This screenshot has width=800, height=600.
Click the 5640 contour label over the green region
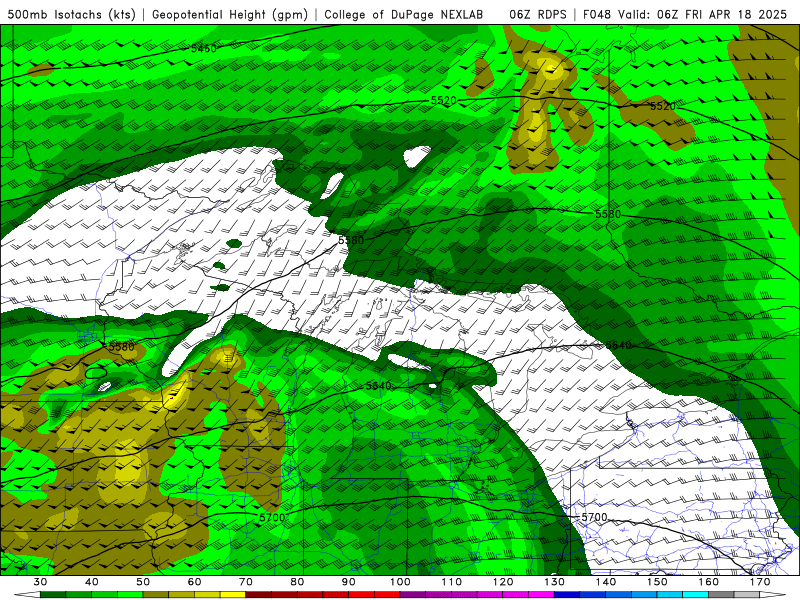click(x=379, y=386)
